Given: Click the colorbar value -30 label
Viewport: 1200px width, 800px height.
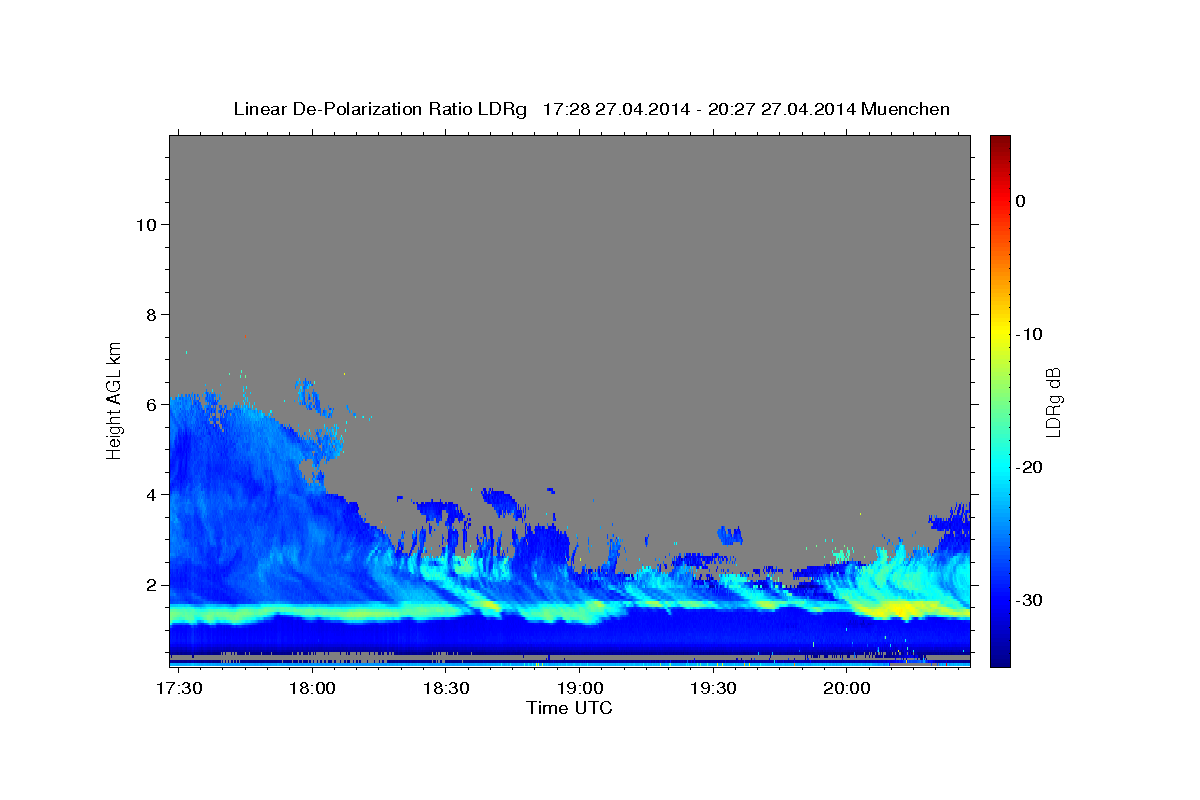Looking at the screenshot, I should pos(1029,600).
